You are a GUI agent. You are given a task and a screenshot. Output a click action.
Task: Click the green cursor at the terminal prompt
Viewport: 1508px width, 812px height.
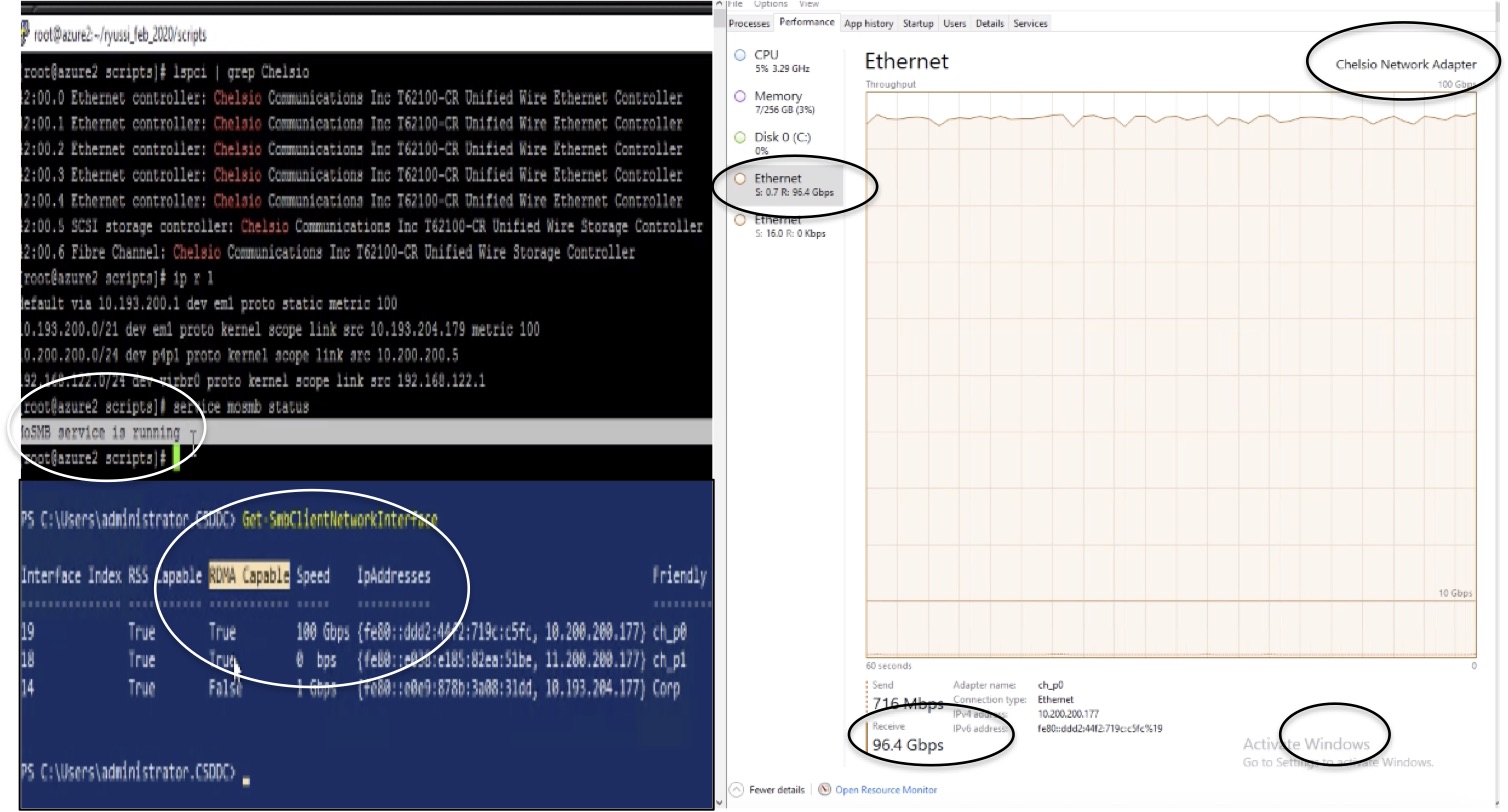176,459
